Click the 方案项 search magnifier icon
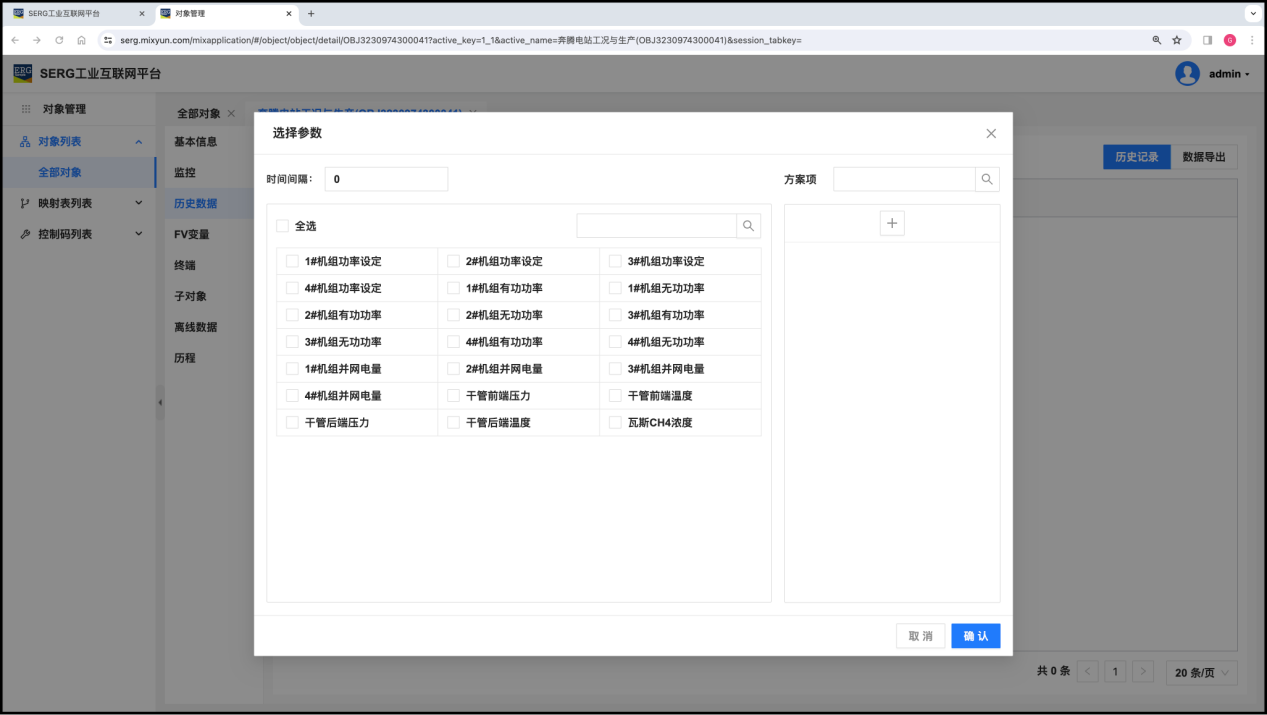The image size is (1267, 715). click(x=987, y=179)
